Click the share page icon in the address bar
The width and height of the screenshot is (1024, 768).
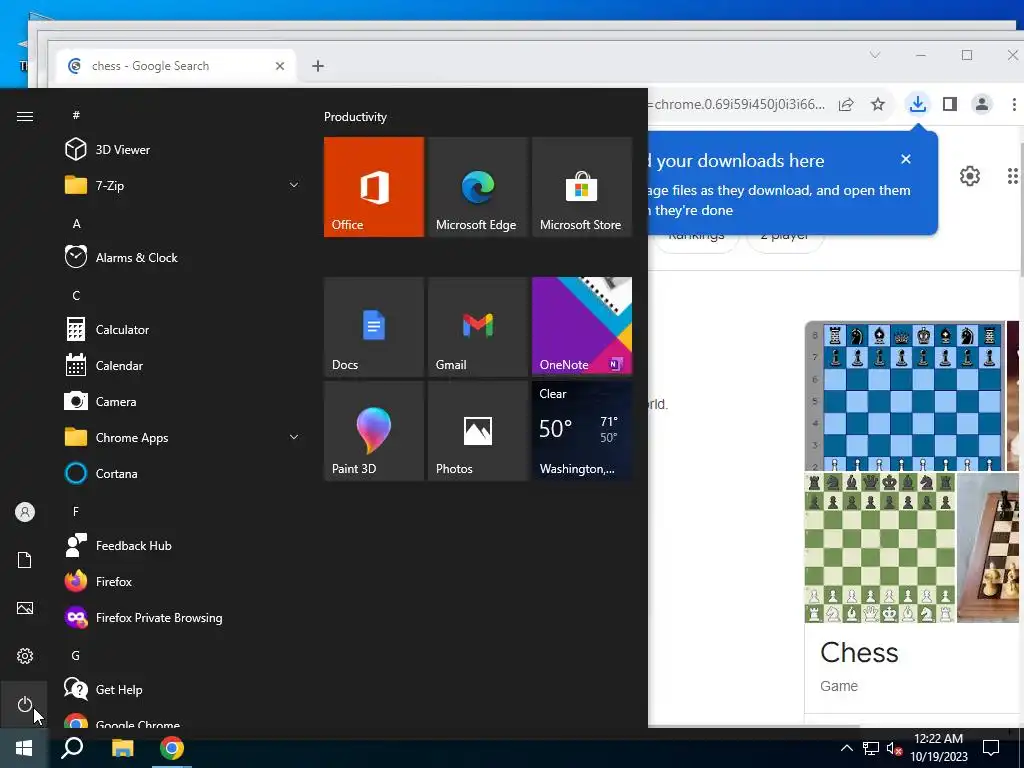846,104
